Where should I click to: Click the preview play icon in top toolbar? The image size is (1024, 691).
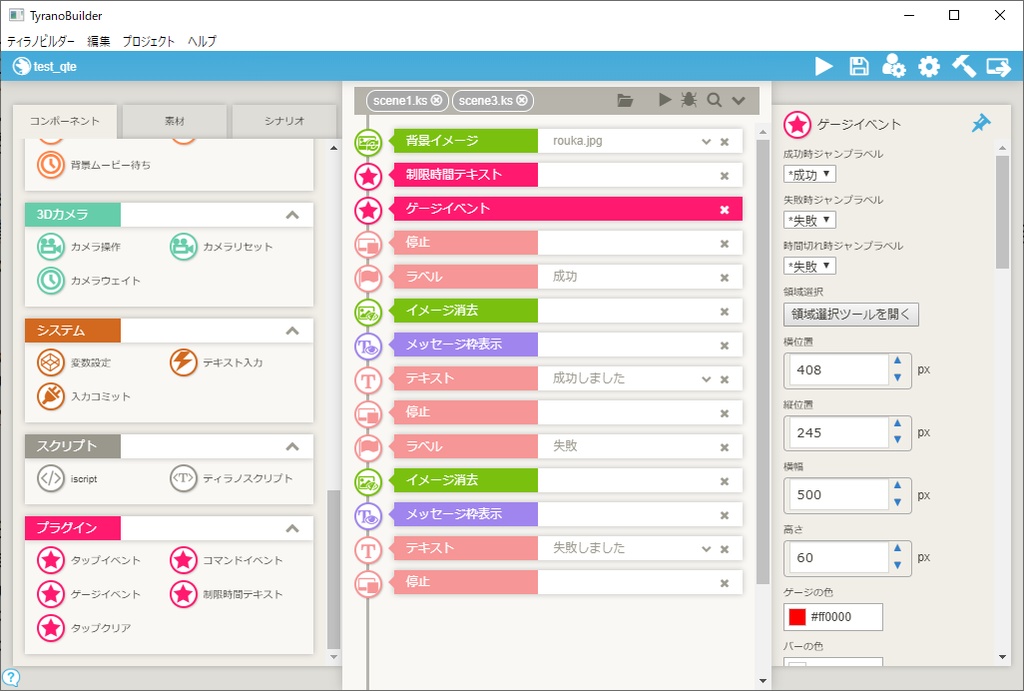(824, 66)
